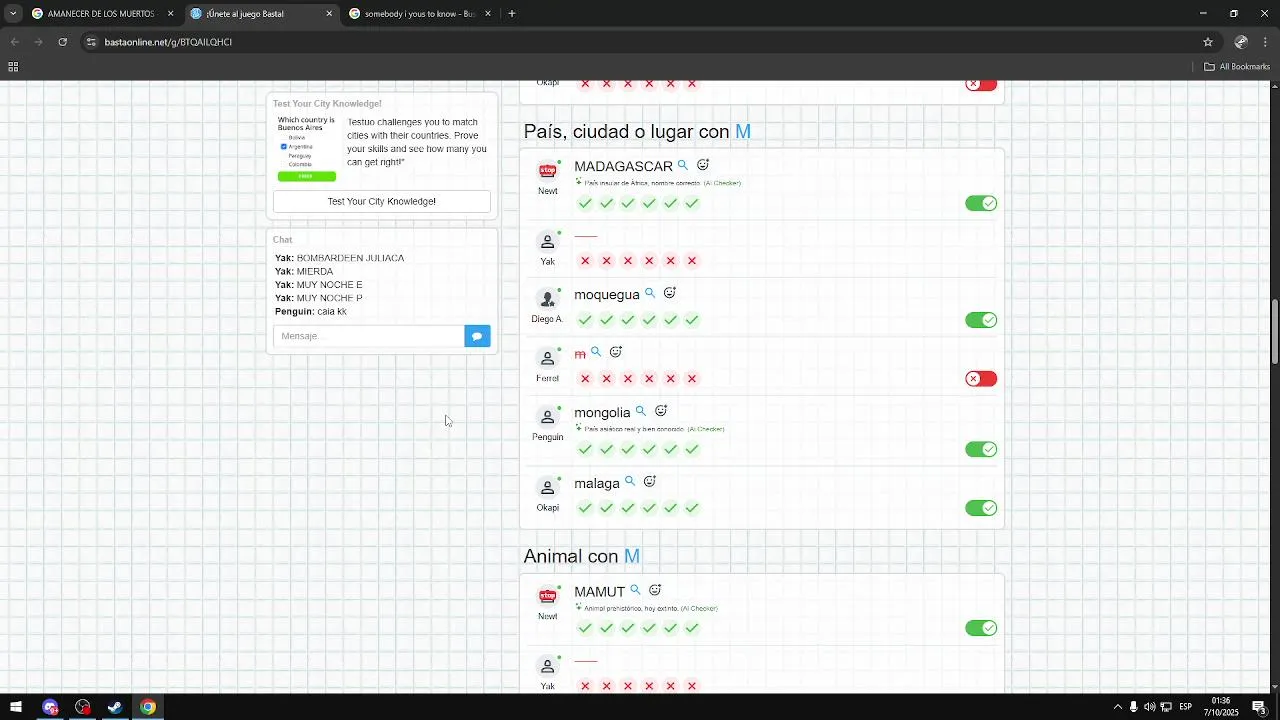This screenshot has width=1280, height=720.
Task: Click the green bar in the quiz ad
Action: point(306,176)
